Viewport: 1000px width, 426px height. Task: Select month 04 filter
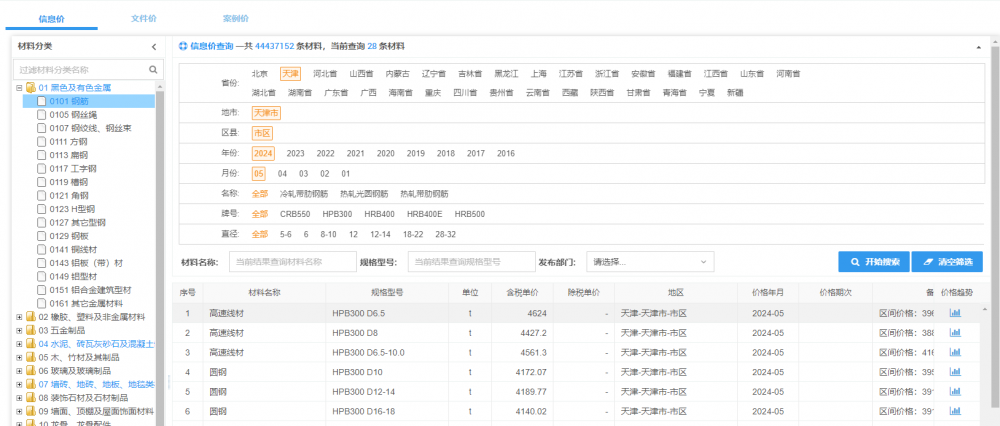tap(283, 173)
